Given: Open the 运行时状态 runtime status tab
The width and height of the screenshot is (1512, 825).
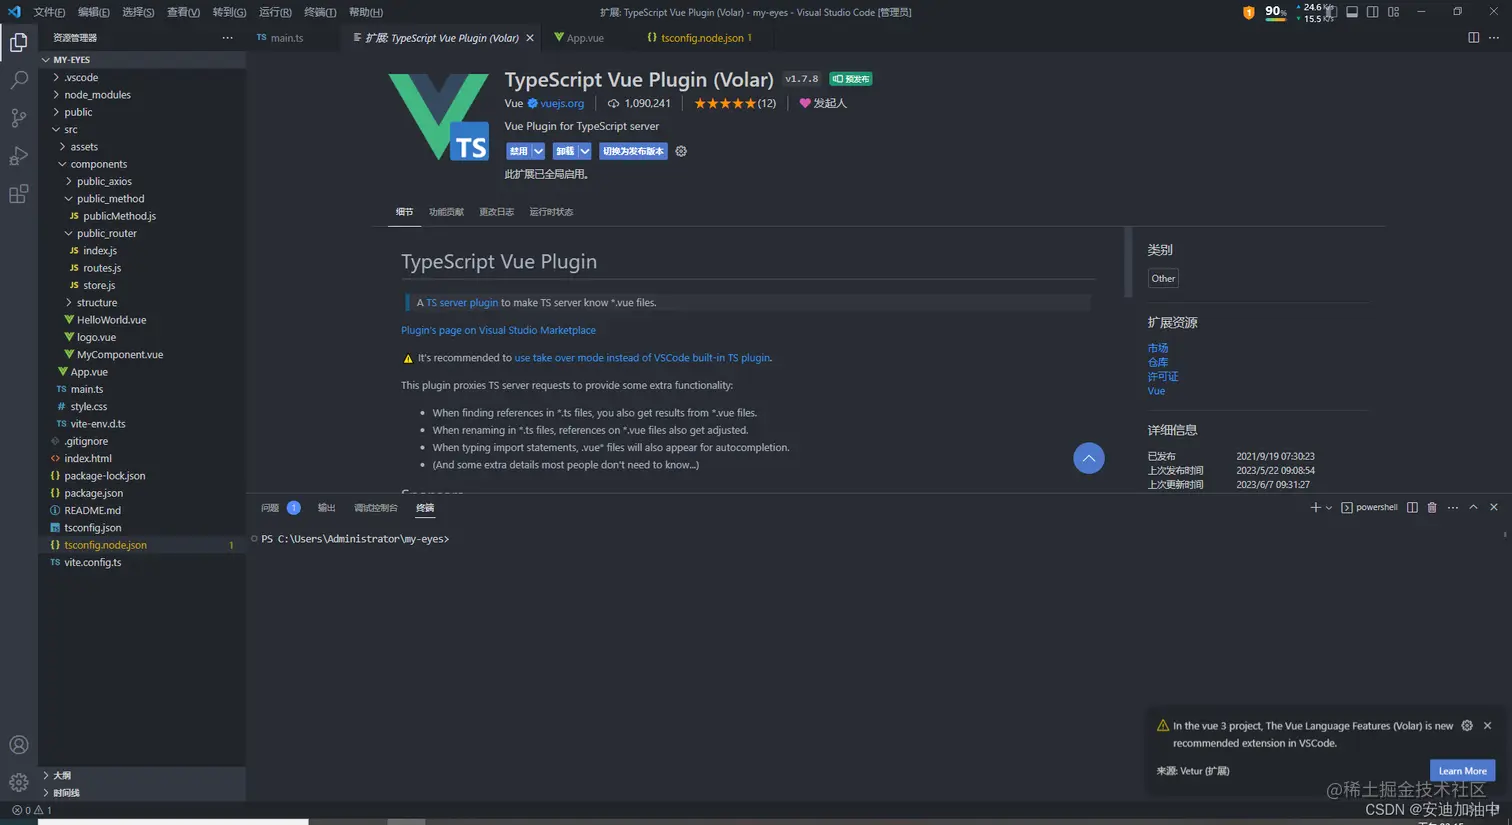Looking at the screenshot, I should [x=551, y=212].
